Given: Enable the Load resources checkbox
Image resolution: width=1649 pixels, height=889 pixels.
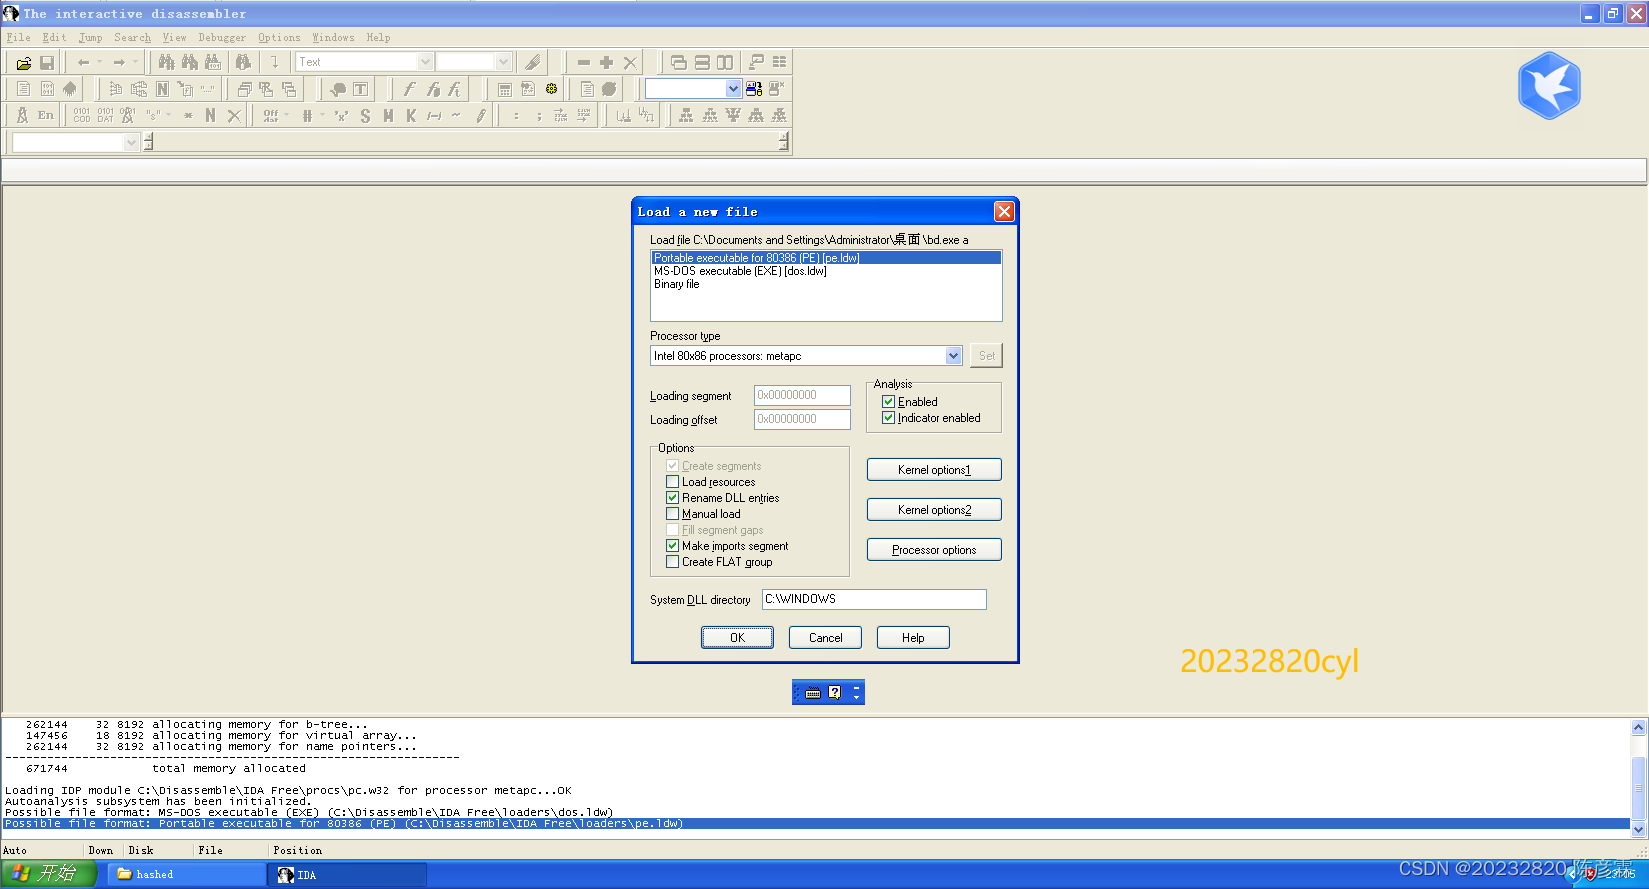Looking at the screenshot, I should tap(672, 482).
